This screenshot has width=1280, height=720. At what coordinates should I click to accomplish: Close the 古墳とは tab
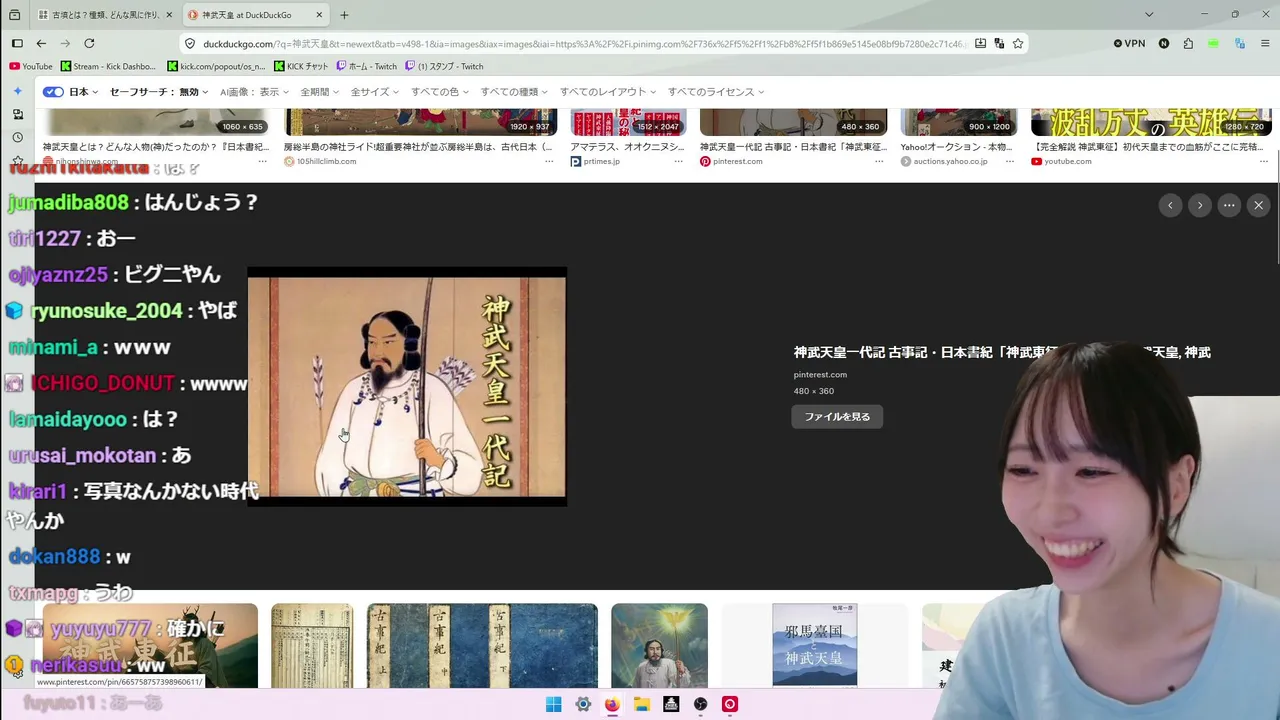point(168,15)
